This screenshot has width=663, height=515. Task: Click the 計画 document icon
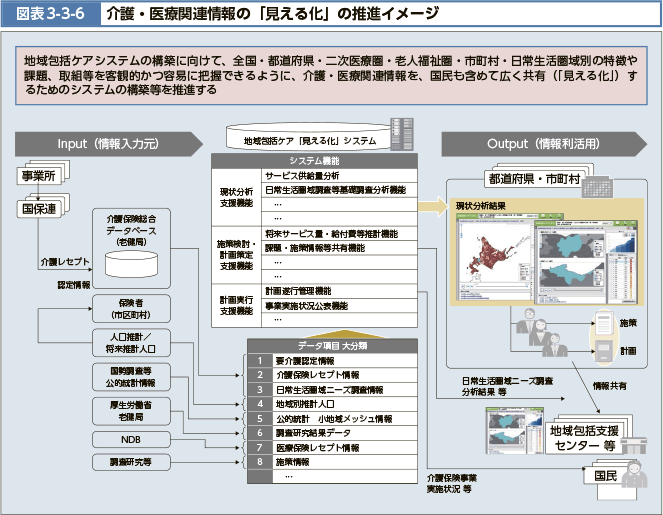click(x=604, y=352)
